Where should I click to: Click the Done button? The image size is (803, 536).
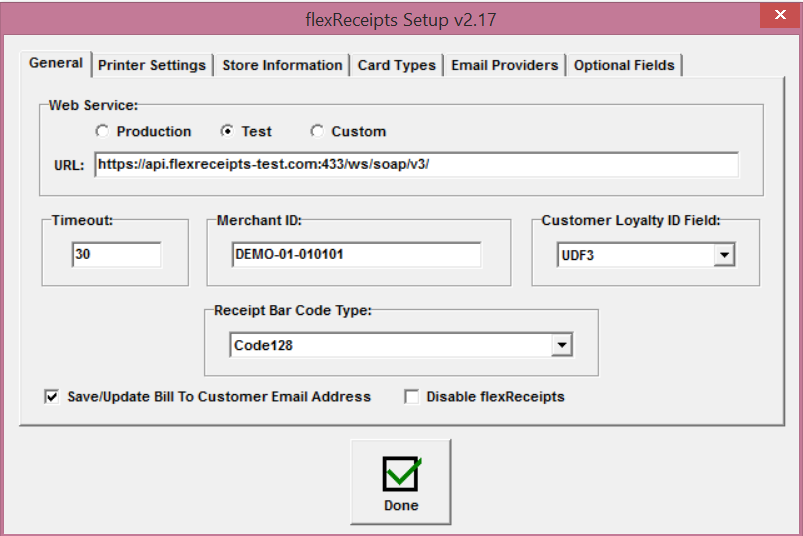click(x=401, y=482)
